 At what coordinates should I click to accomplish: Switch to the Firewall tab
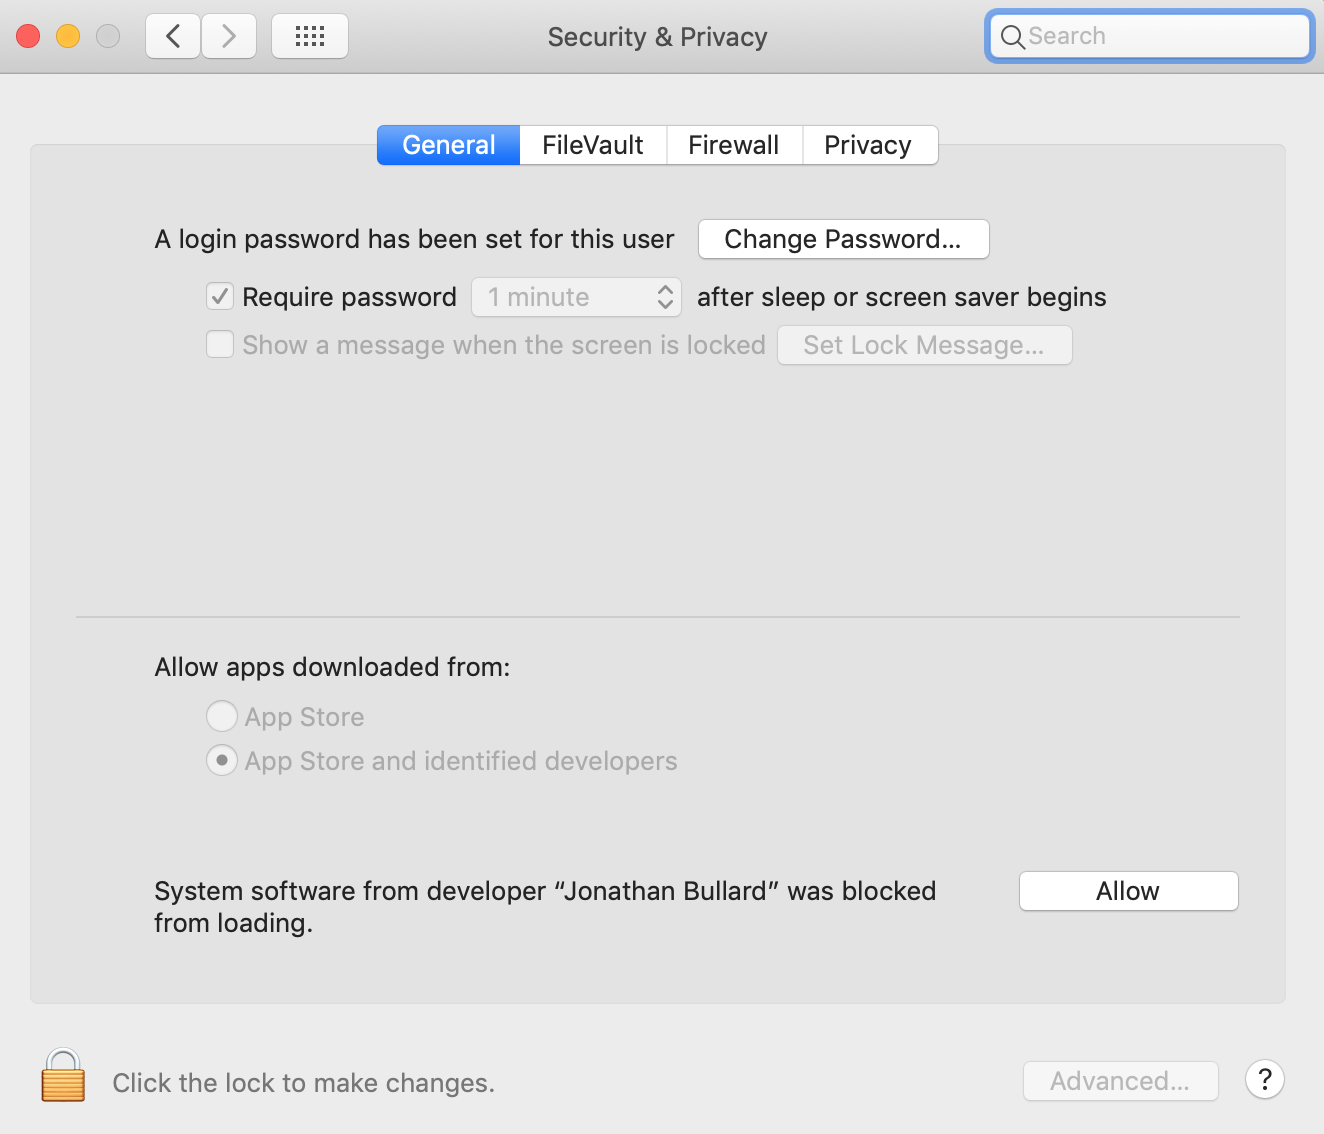coord(733,145)
